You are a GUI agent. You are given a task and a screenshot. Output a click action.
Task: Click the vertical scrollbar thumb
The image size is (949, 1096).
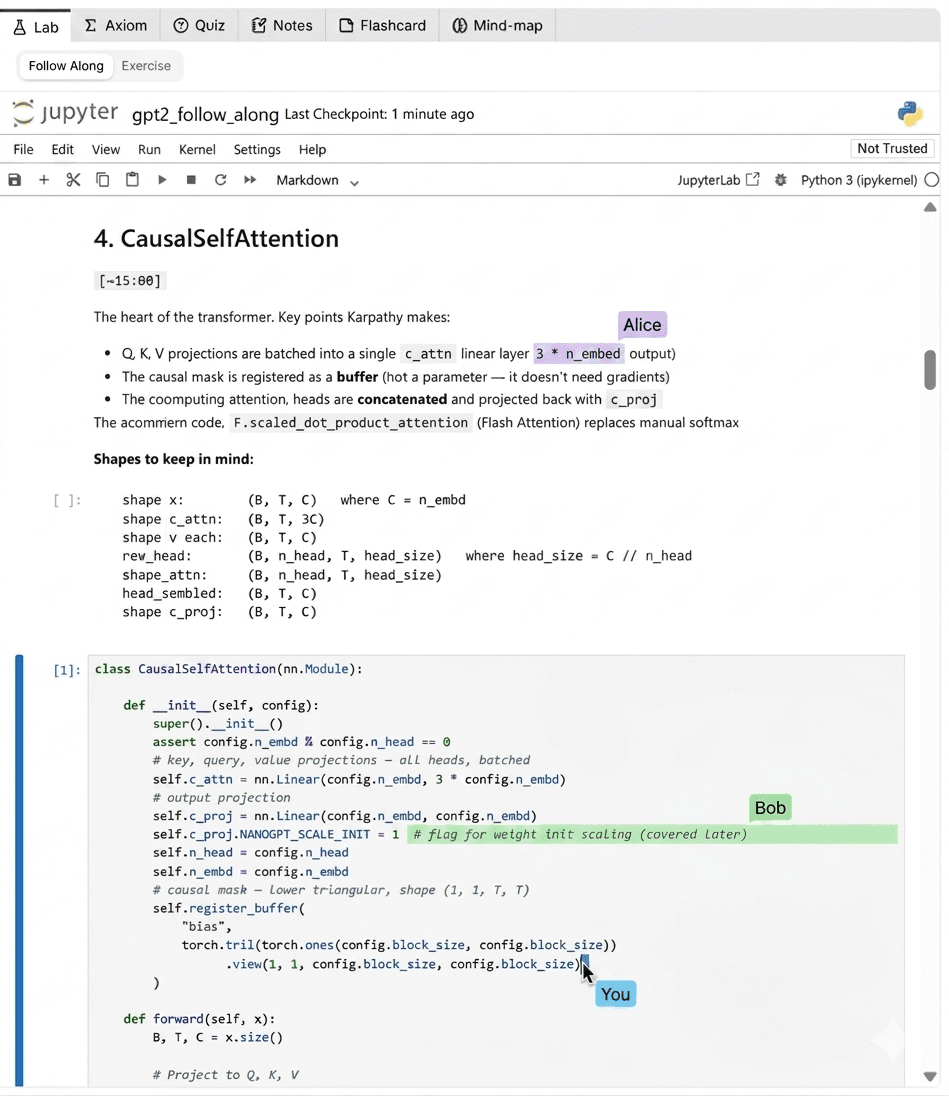pyautogui.click(x=930, y=370)
